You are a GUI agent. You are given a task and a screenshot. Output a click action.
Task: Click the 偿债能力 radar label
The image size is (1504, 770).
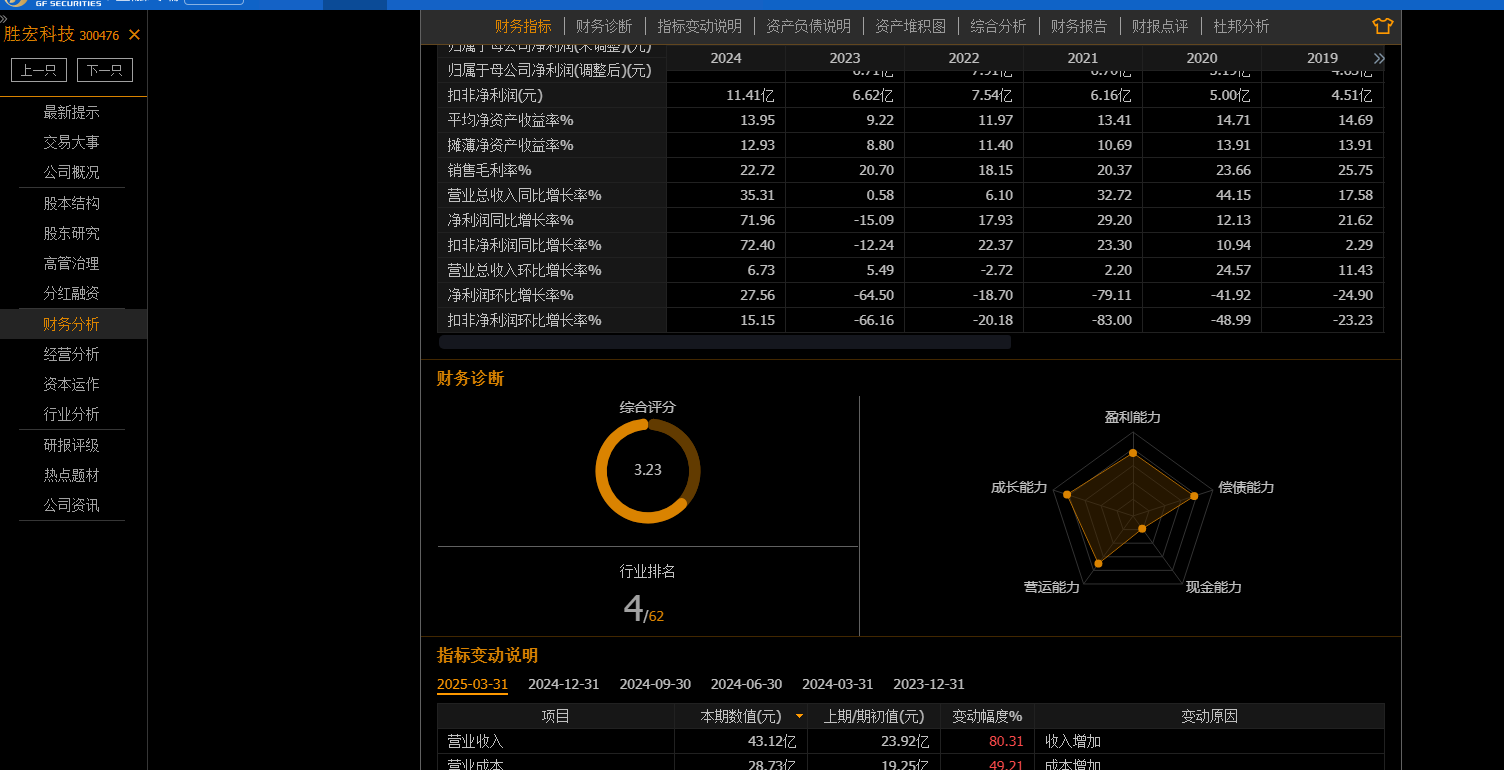(1246, 487)
